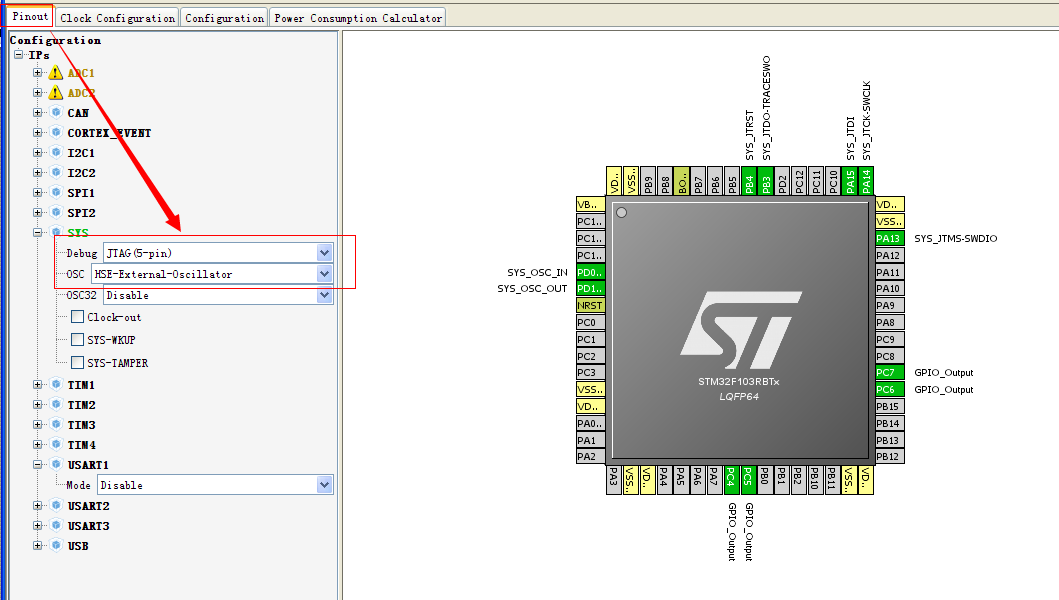Expand the SPI2 peripheral node
This screenshot has height=600, width=1059.
point(38,212)
